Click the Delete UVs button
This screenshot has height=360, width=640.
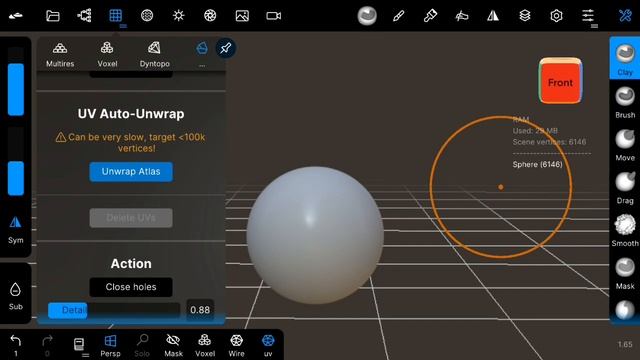(x=131, y=218)
